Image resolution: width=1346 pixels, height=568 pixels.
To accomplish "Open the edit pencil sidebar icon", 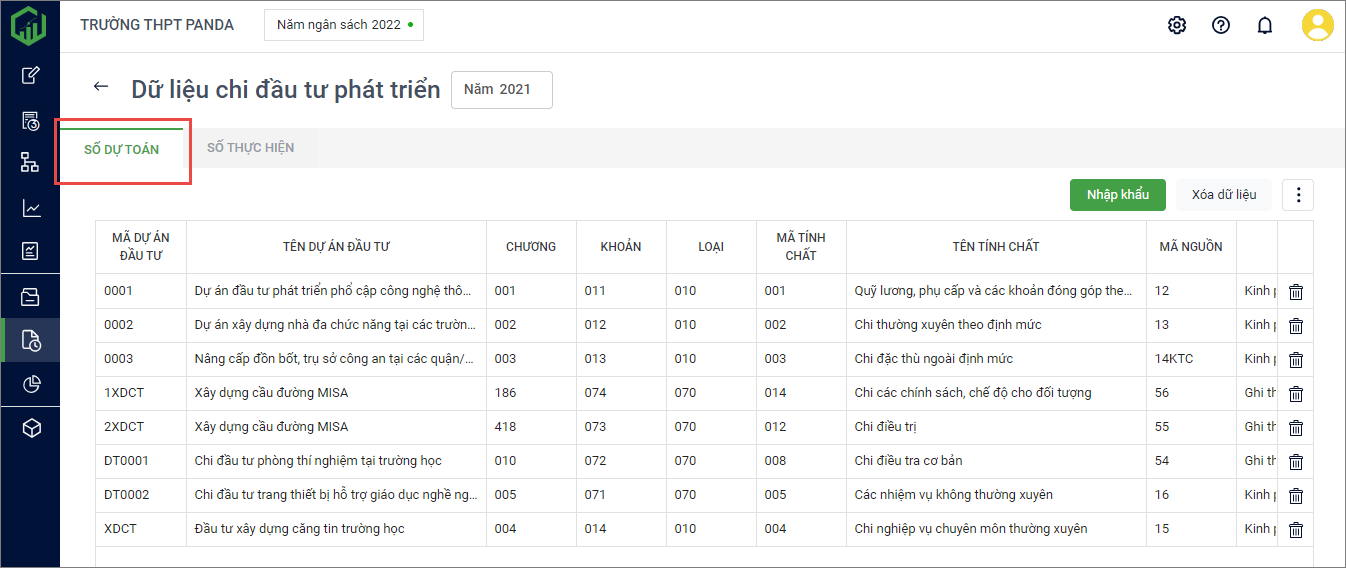I will pos(31,75).
